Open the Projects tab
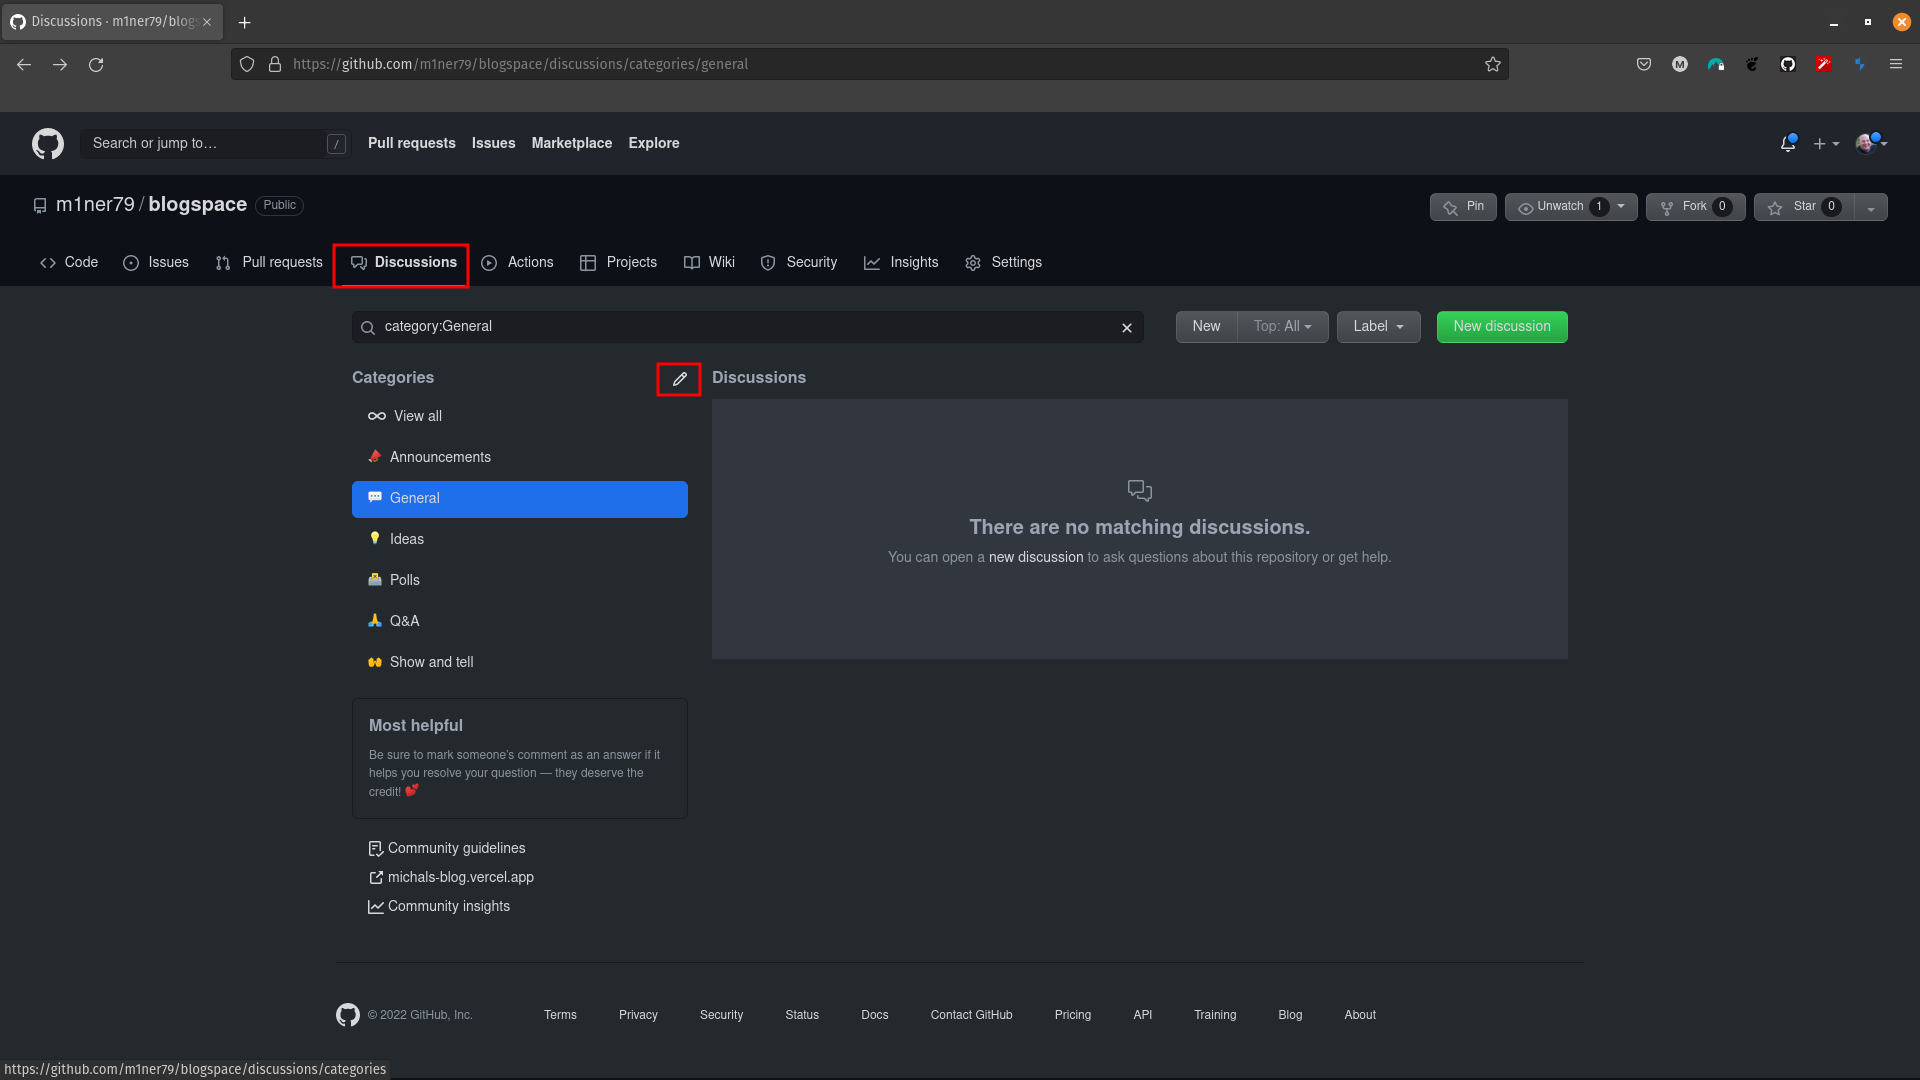Screen dimensions: 1920x1080 pos(619,263)
